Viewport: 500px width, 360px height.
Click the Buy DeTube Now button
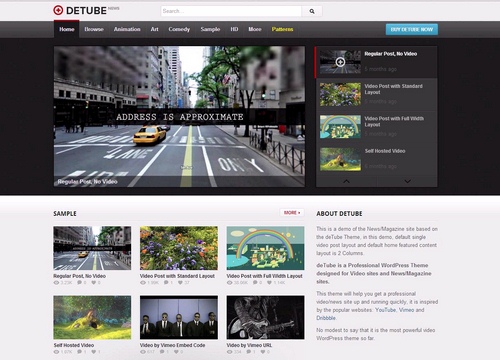tap(412, 29)
